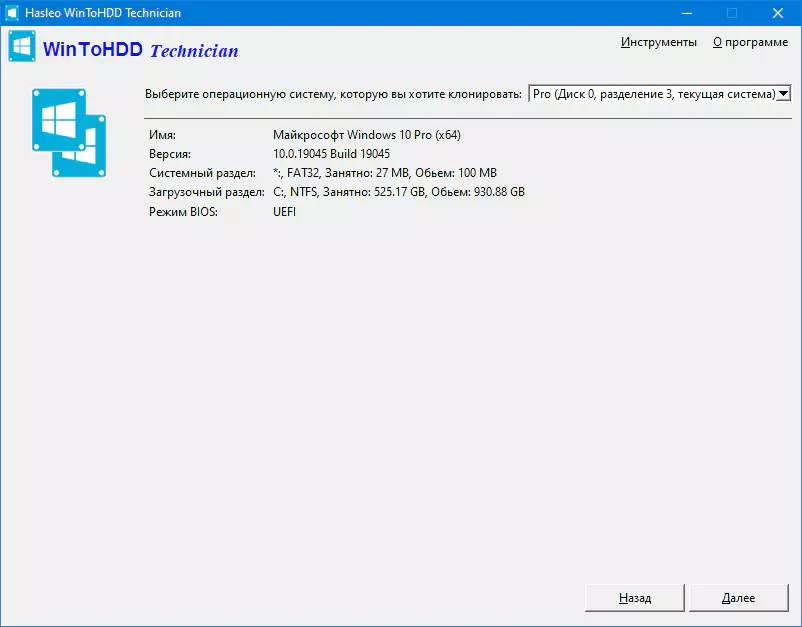Click the 'Системный раздел:' label
802x627 pixels.
pyautogui.click(x=203, y=173)
